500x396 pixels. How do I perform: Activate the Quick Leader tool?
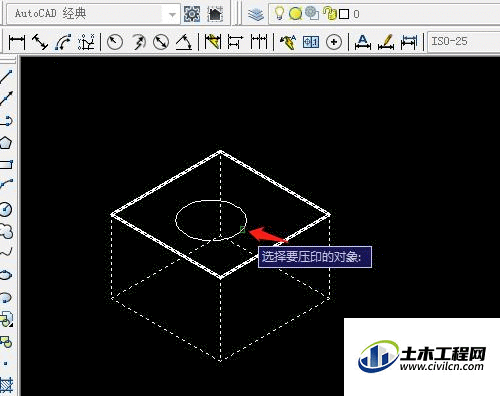pyautogui.click(x=288, y=42)
